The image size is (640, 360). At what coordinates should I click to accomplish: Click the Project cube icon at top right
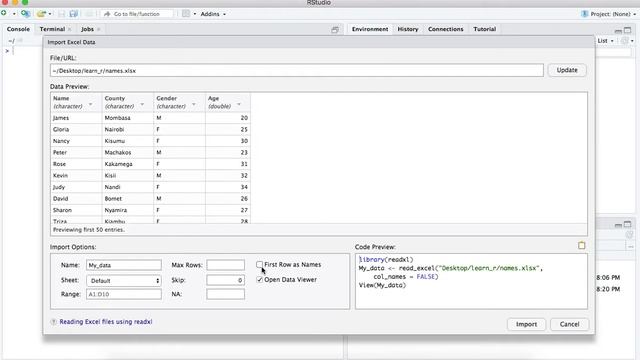(x=584, y=14)
